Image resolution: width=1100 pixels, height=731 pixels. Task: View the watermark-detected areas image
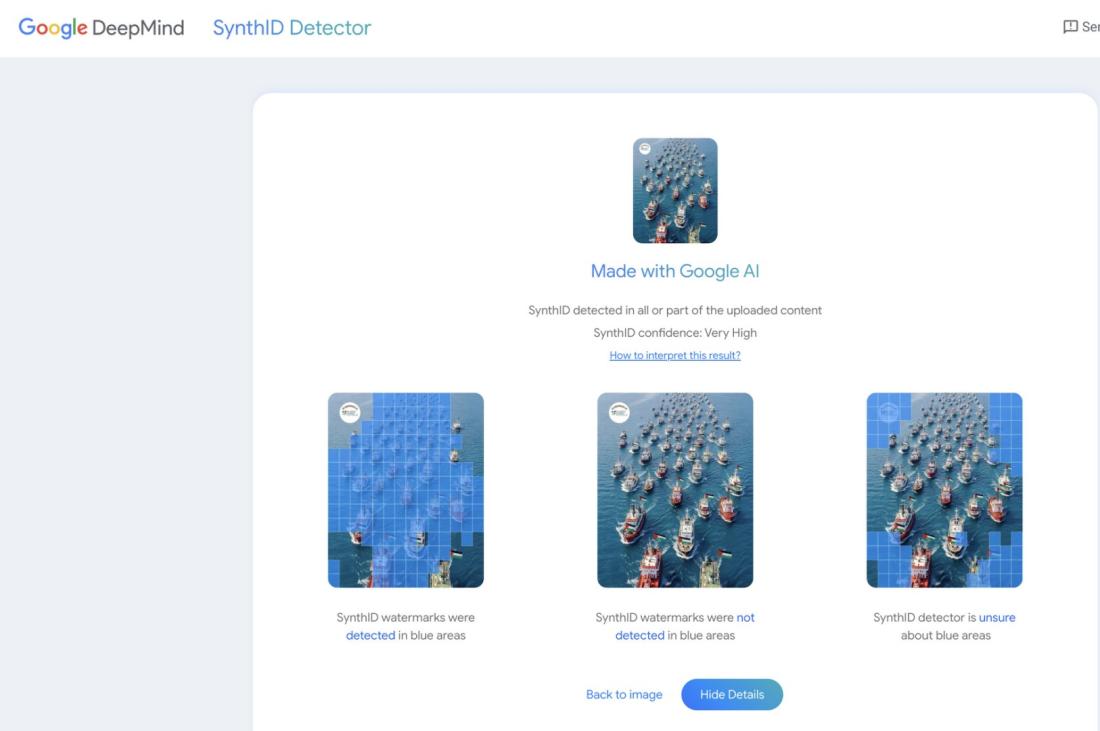(405, 490)
